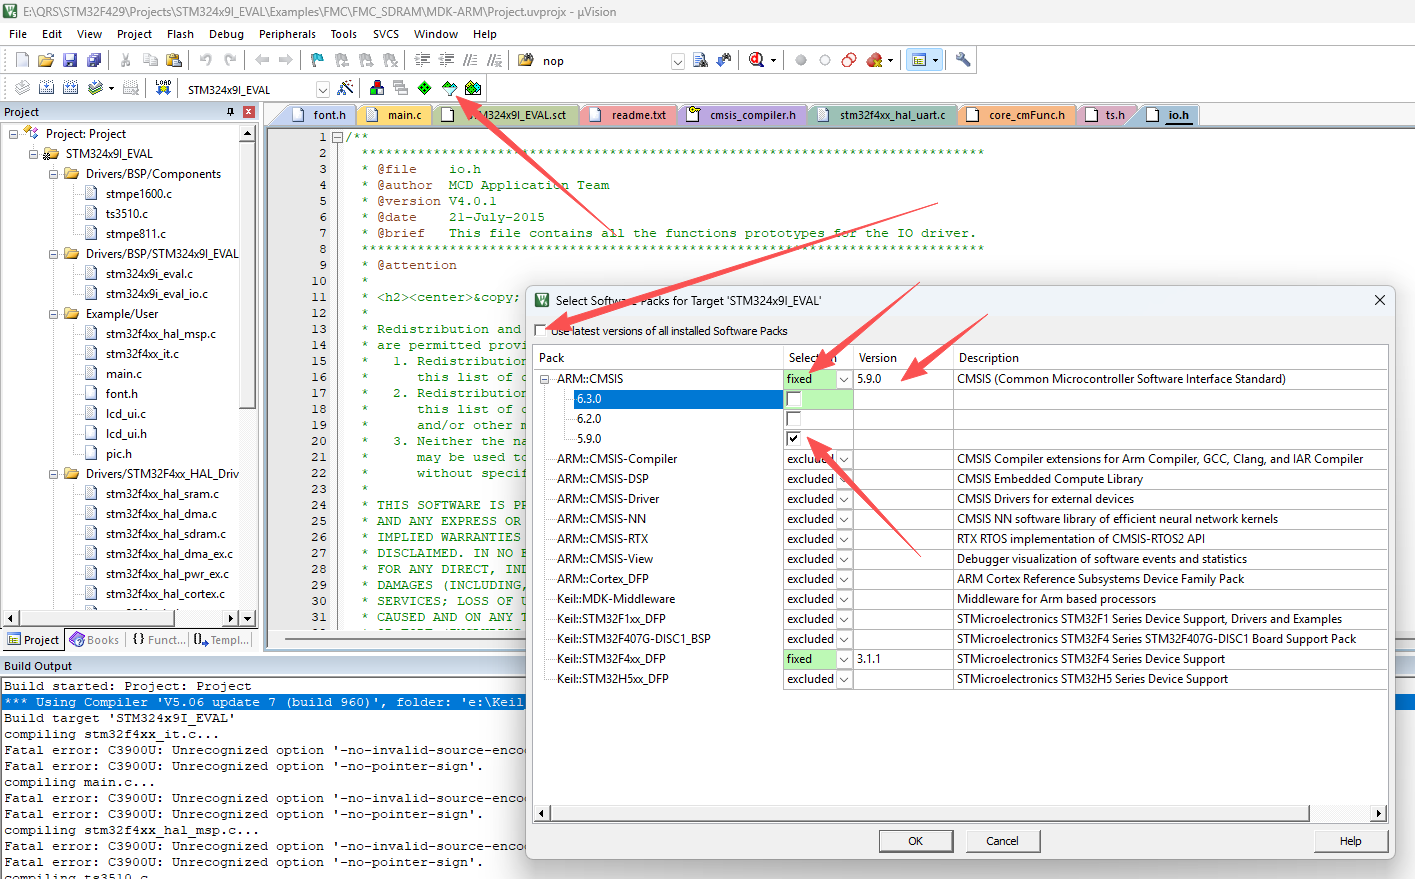This screenshot has width=1415, height=879.
Task: Open selection dropdown for Keil::STM32H5xx_DFP
Action: tap(844, 679)
